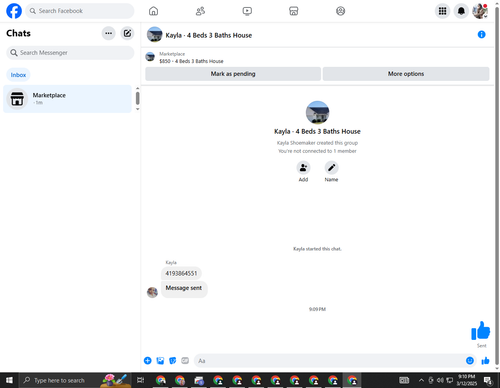The width and height of the screenshot is (500, 388).
Task: Choose a GIF with the GIF icon
Action: (x=185, y=360)
